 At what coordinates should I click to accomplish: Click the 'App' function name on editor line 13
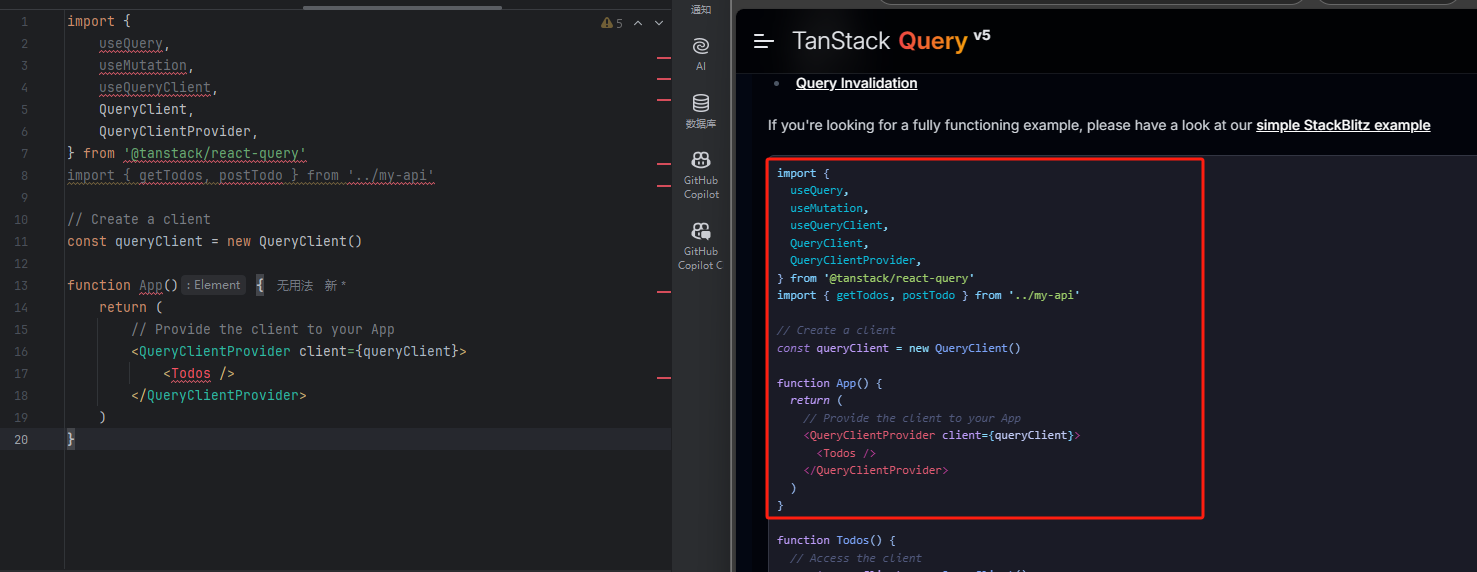coord(151,285)
